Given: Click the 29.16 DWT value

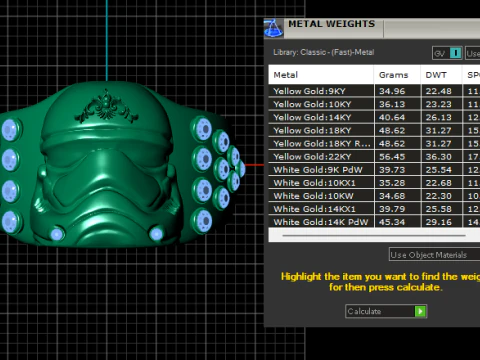Looking at the screenshot, I should click(x=439, y=222).
